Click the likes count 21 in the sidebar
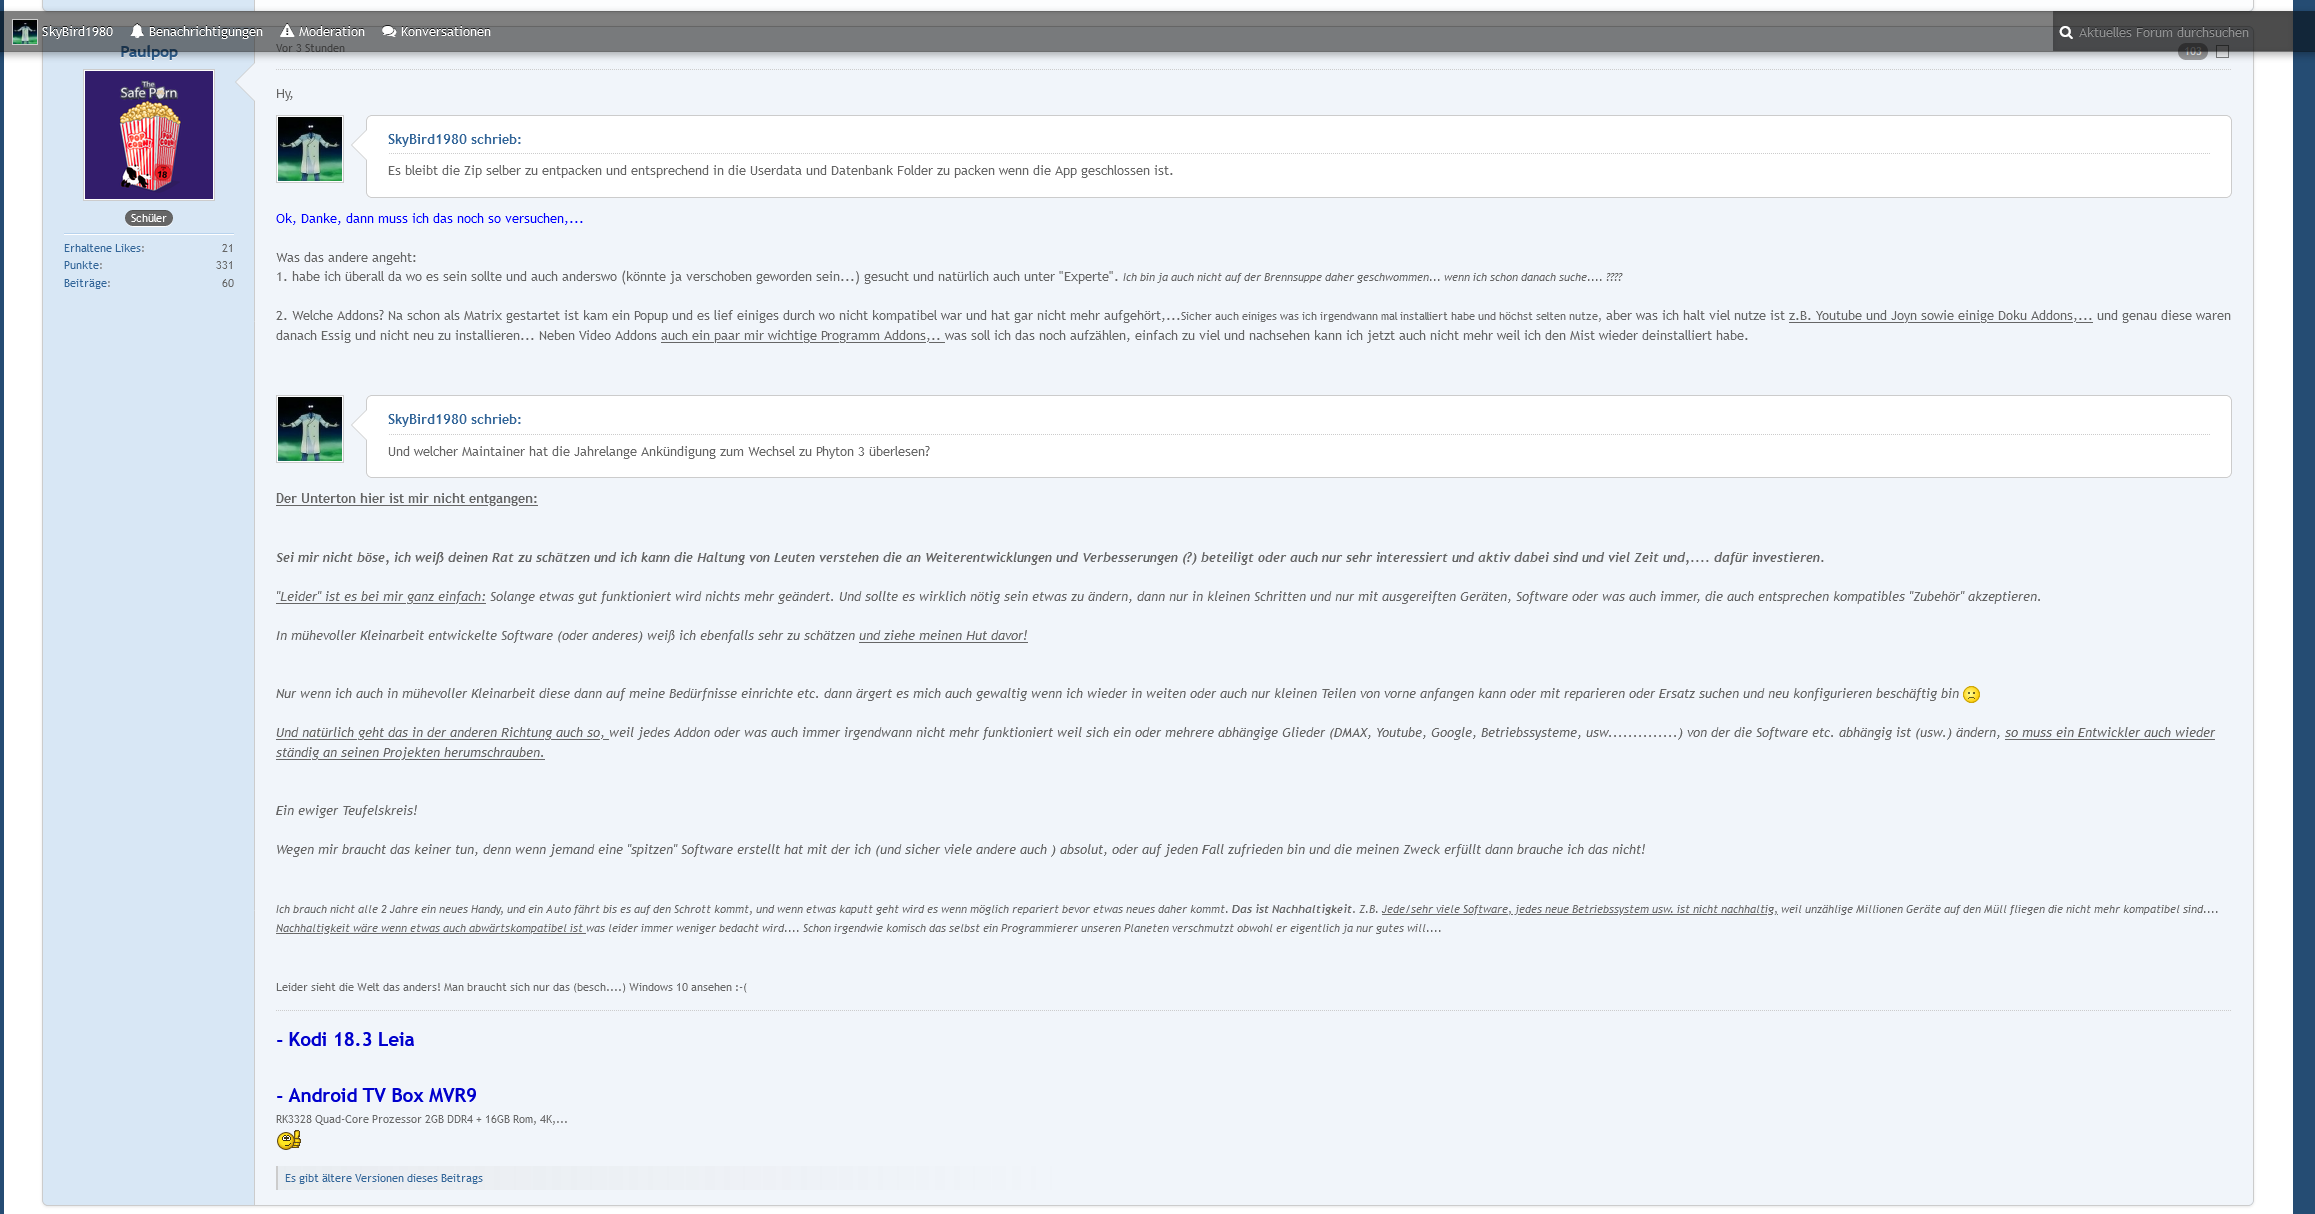The width and height of the screenshot is (2315, 1214). click(x=228, y=248)
